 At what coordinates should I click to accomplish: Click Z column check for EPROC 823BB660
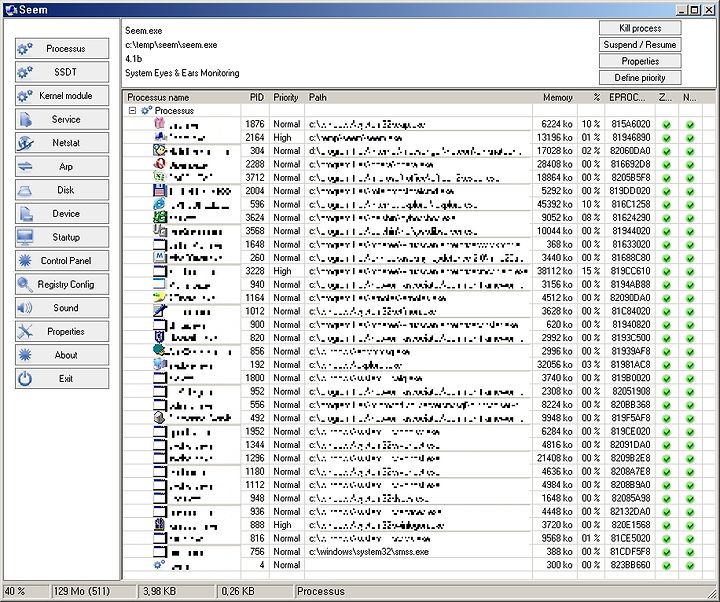(666, 565)
